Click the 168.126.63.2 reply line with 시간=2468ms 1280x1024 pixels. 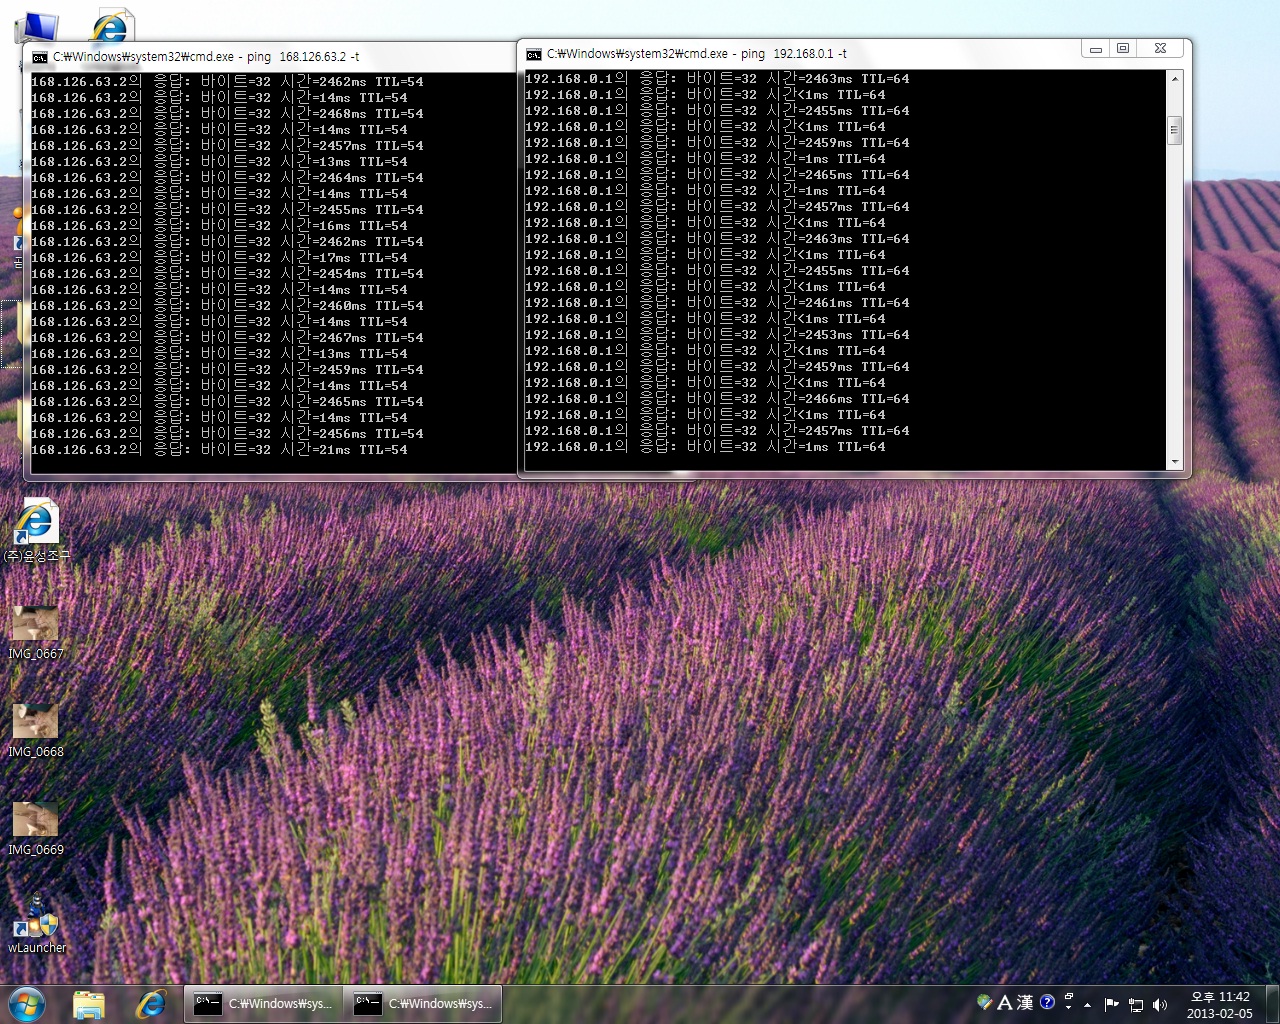(227, 114)
